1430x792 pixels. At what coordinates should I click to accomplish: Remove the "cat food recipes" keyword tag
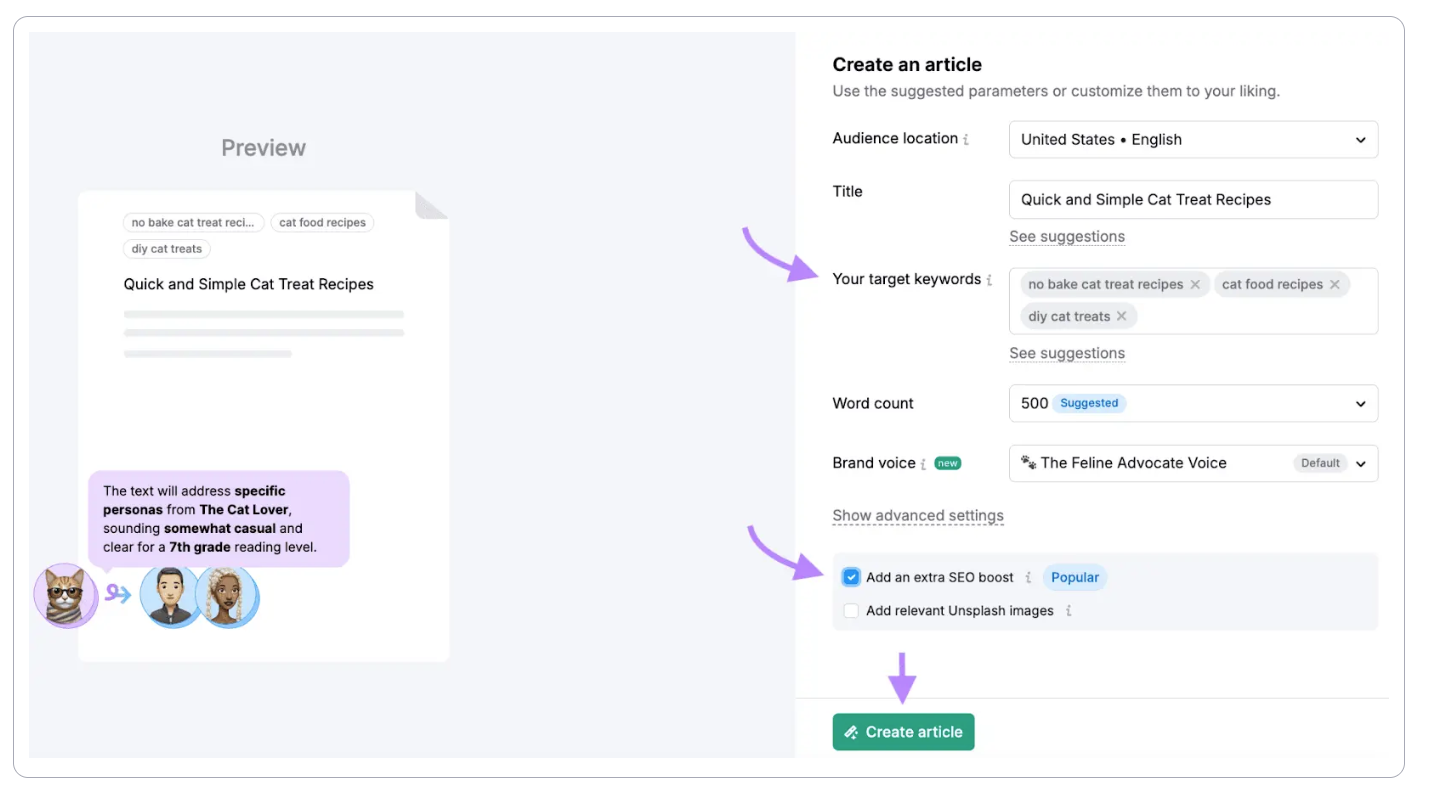pos(1334,284)
